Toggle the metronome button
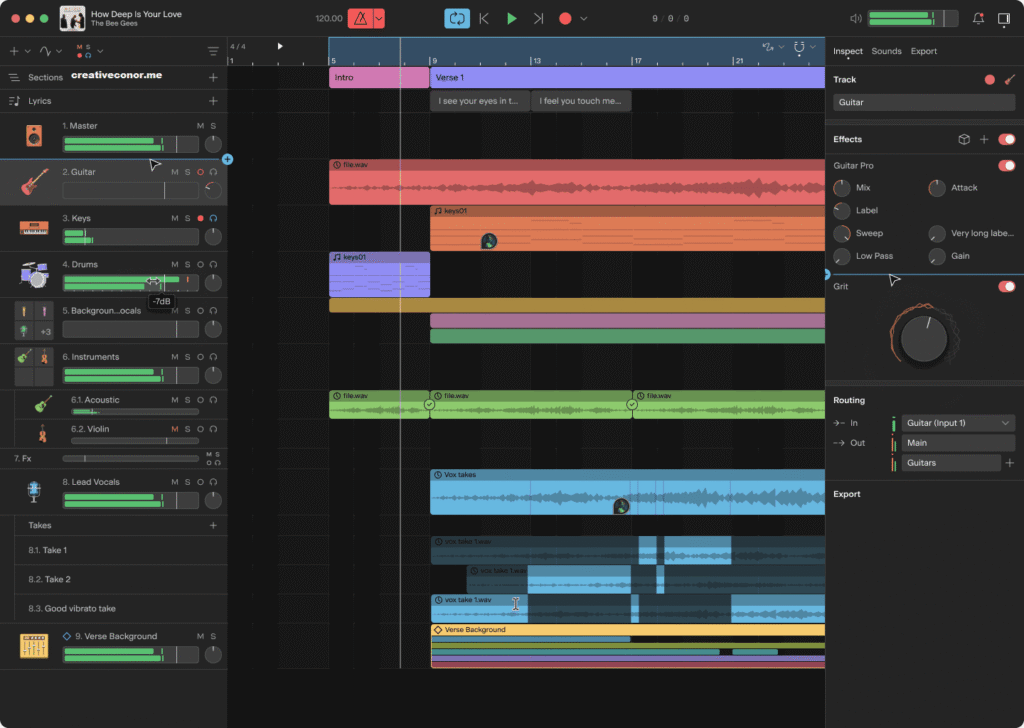Viewport: 1024px width, 728px height. pos(360,18)
